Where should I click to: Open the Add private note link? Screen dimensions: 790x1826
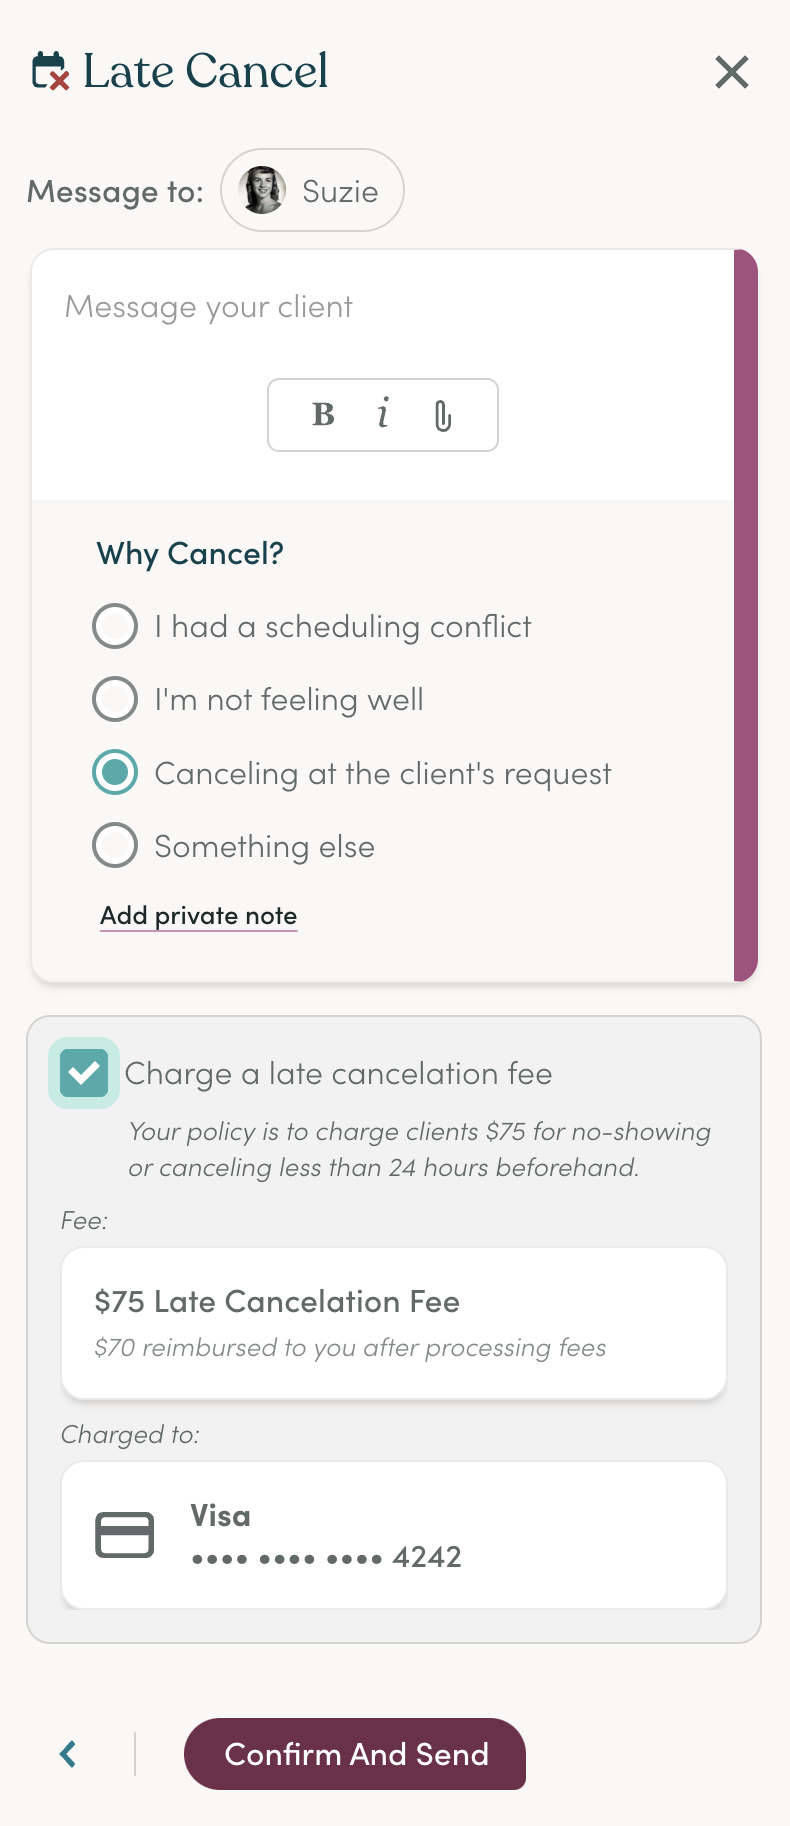click(198, 916)
